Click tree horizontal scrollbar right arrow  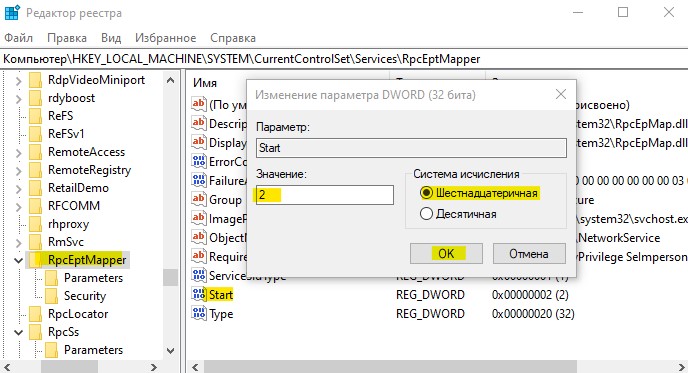tap(154, 367)
